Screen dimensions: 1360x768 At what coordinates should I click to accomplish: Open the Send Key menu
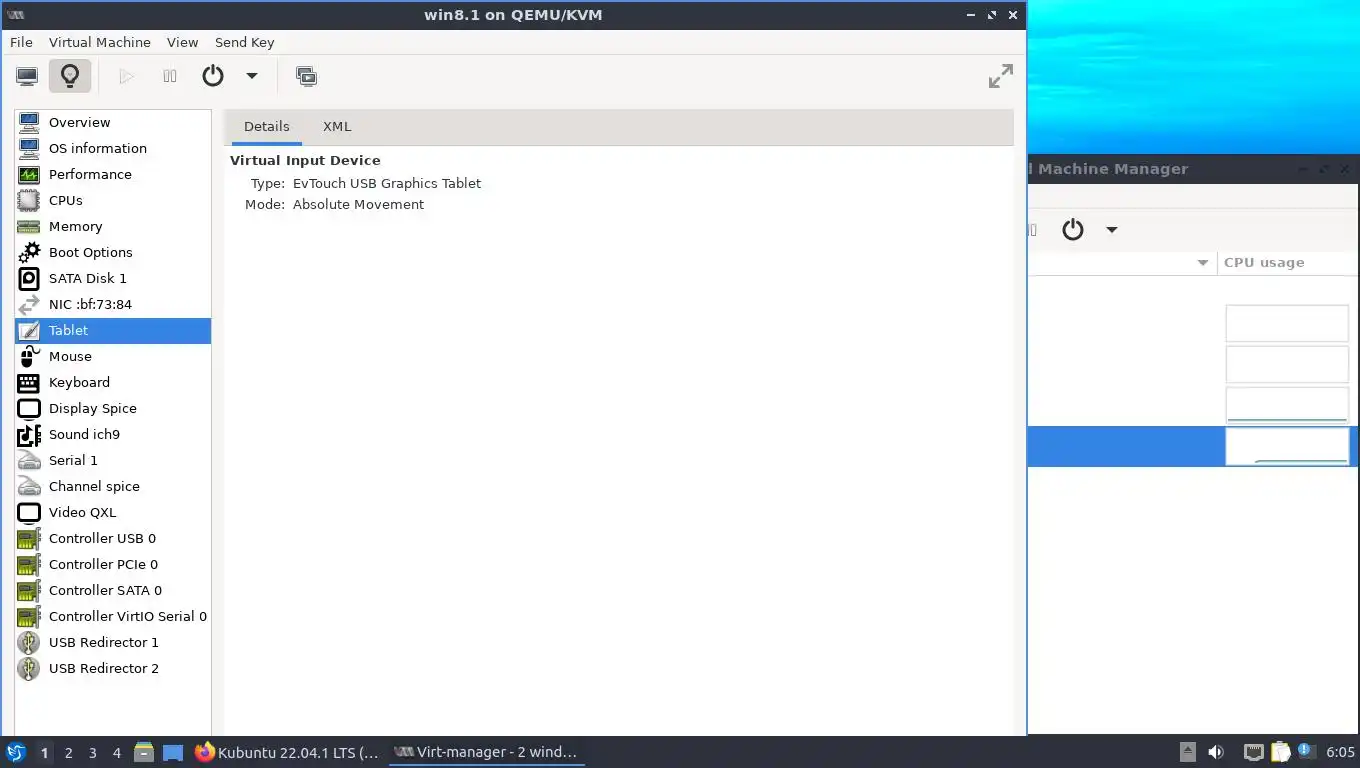244,42
